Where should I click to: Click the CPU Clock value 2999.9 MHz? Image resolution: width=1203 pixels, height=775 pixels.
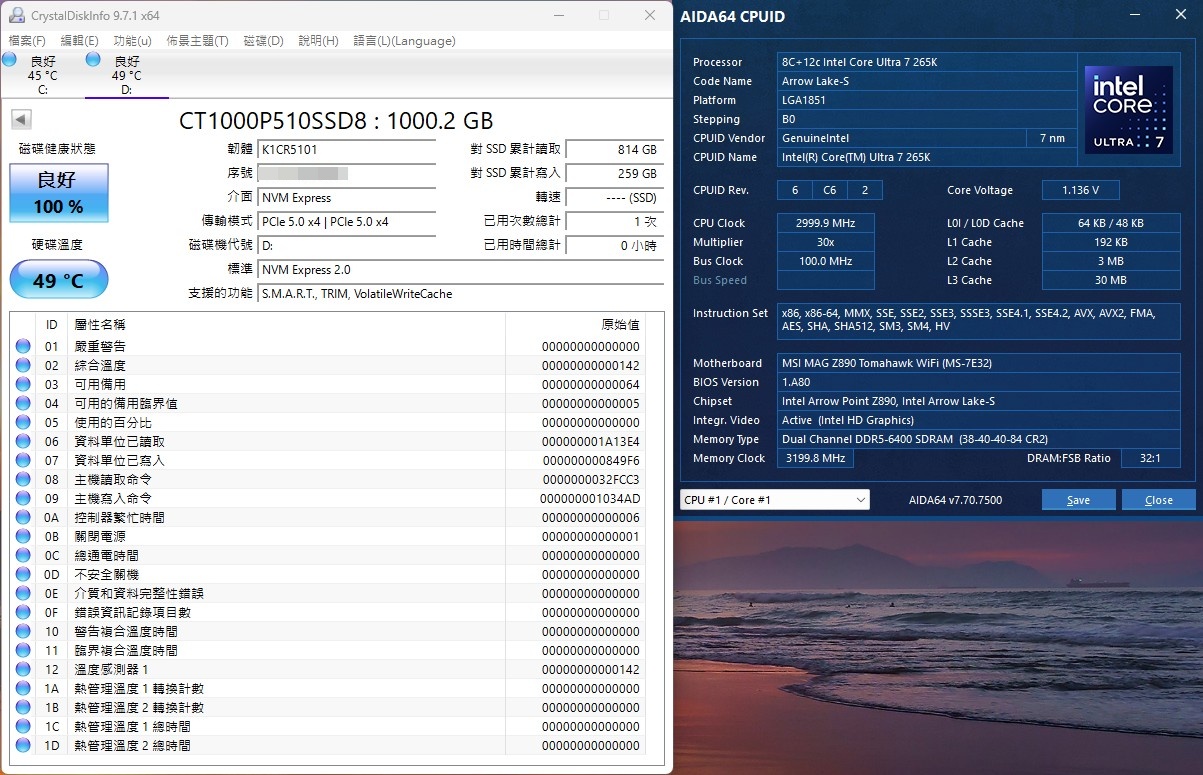click(x=826, y=223)
